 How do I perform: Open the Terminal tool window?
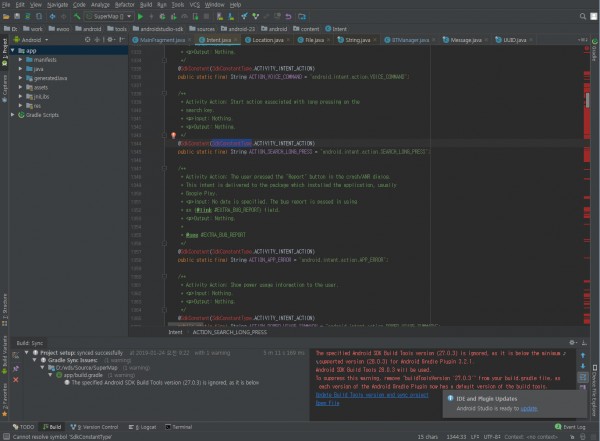178,427
